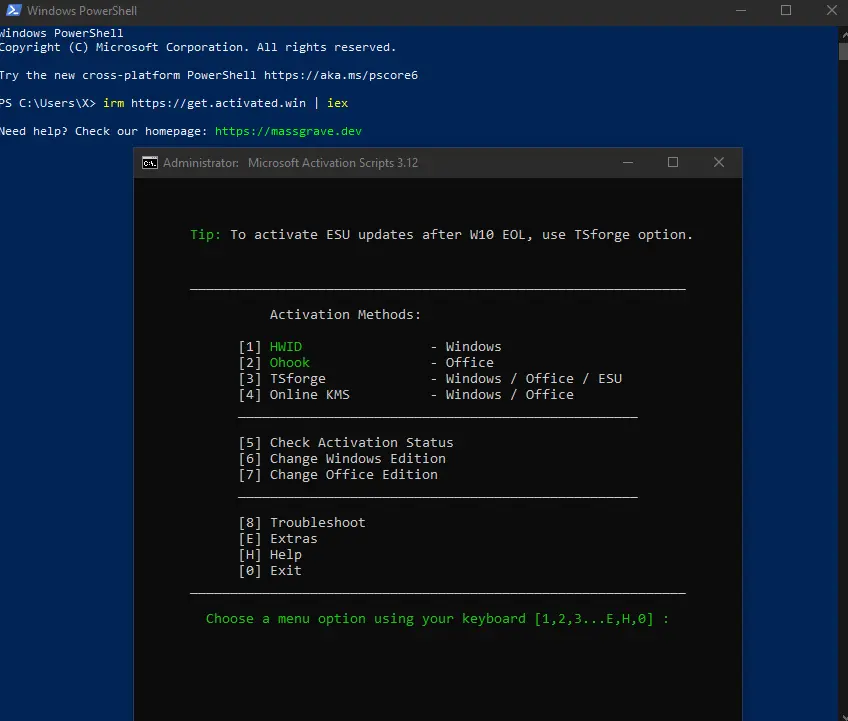Click 'Windows / Office' beside Online KMS
Image resolution: width=848 pixels, height=721 pixels.
click(509, 395)
